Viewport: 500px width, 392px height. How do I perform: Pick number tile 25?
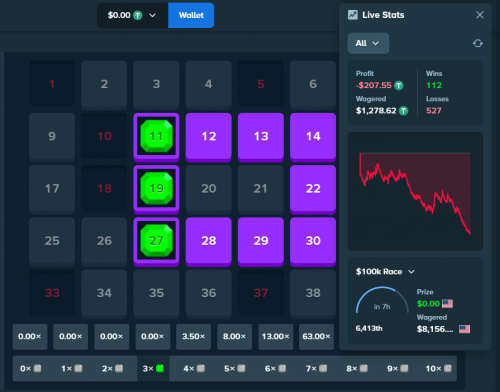[52, 242]
